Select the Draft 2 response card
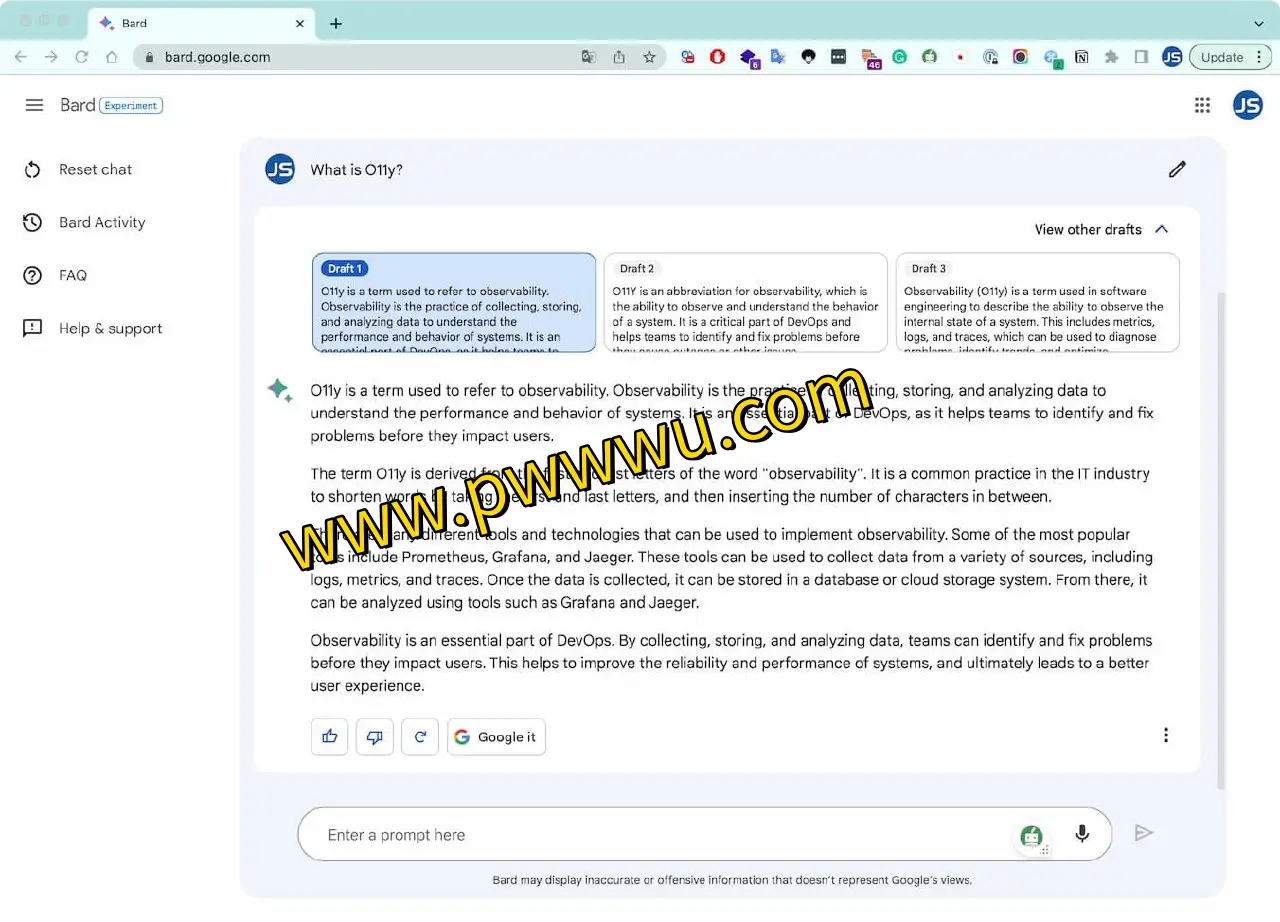This screenshot has width=1280, height=922. pyautogui.click(x=745, y=302)
